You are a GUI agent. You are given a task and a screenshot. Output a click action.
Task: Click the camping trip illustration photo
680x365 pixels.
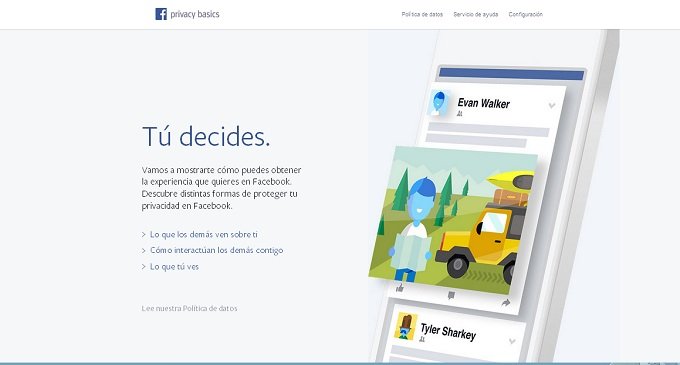pyautogui.click(x=451, y=219)
